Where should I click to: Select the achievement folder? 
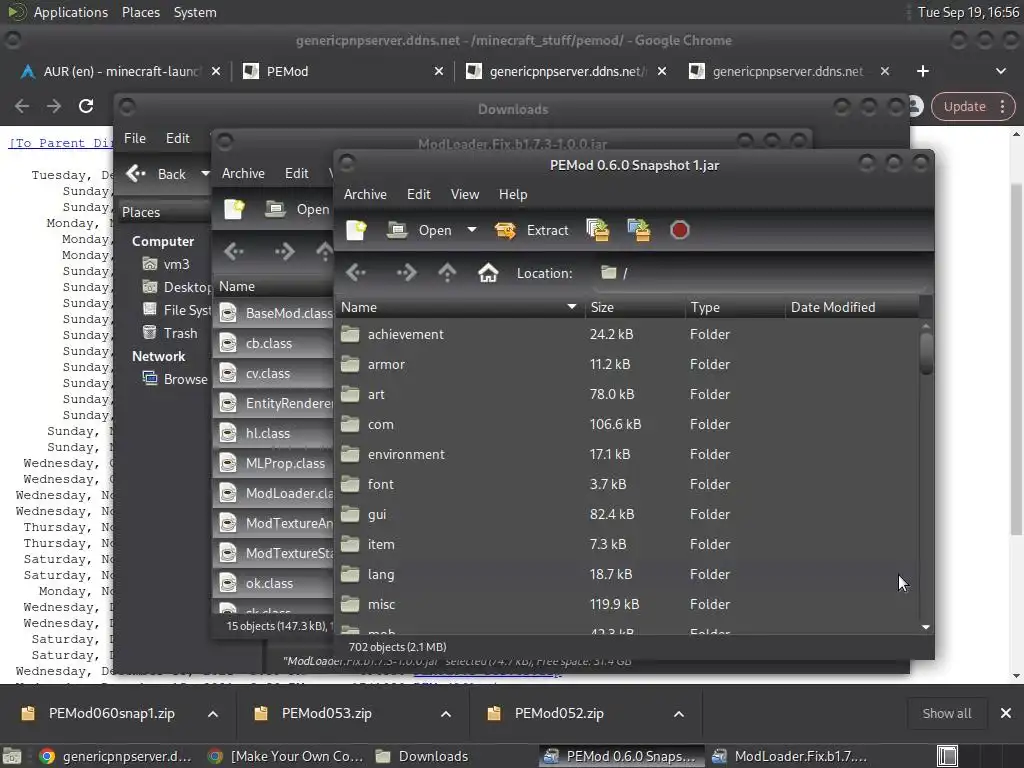[x=627, y=334]
